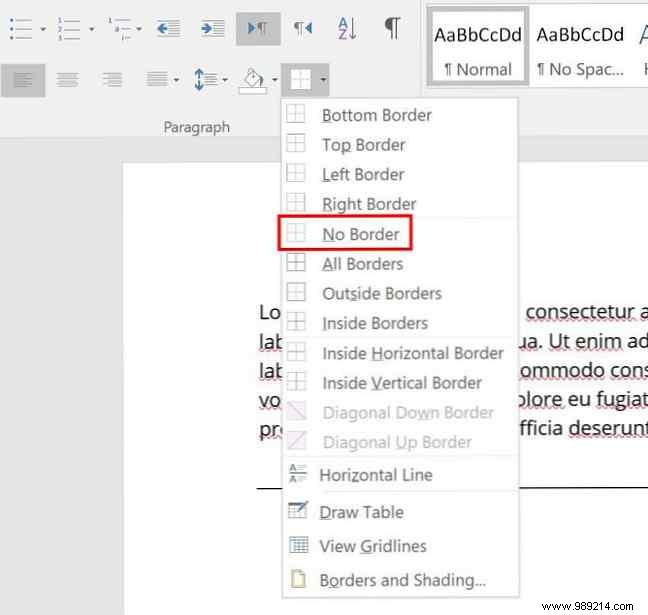Choose Inside Borders option

pos(400,323)
